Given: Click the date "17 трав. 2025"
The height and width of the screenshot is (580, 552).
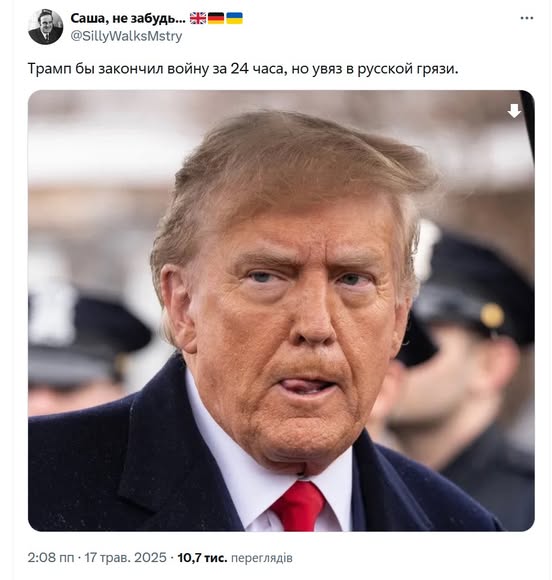Looking at the screenshot, I should pos(125,557).
